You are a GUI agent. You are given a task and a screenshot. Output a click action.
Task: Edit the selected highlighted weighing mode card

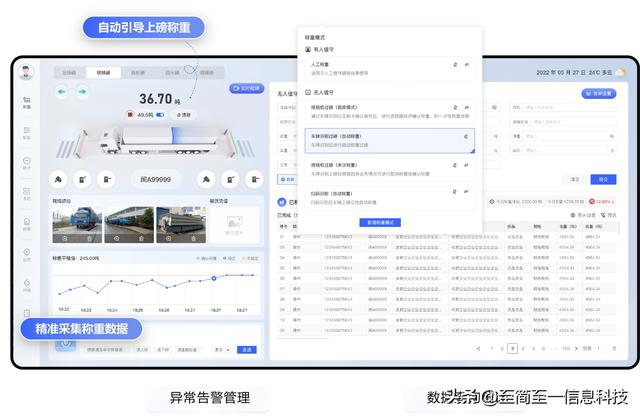click(x=466, y=136)
